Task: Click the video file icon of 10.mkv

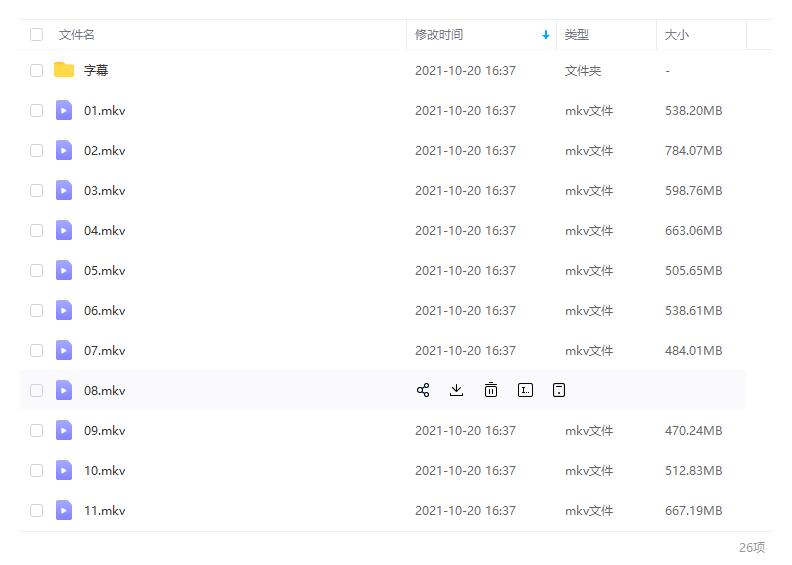Action: coord(64,470)
